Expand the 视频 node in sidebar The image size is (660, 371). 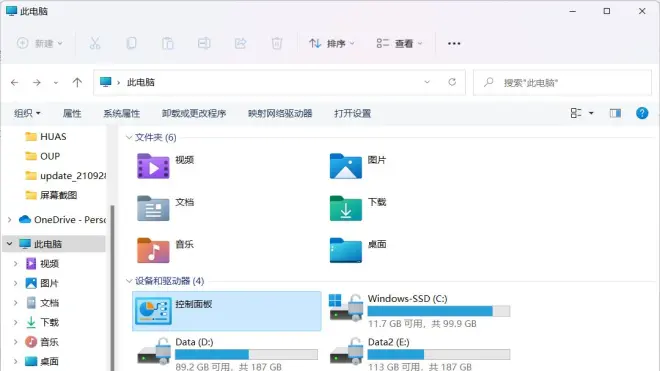point(16,264)
